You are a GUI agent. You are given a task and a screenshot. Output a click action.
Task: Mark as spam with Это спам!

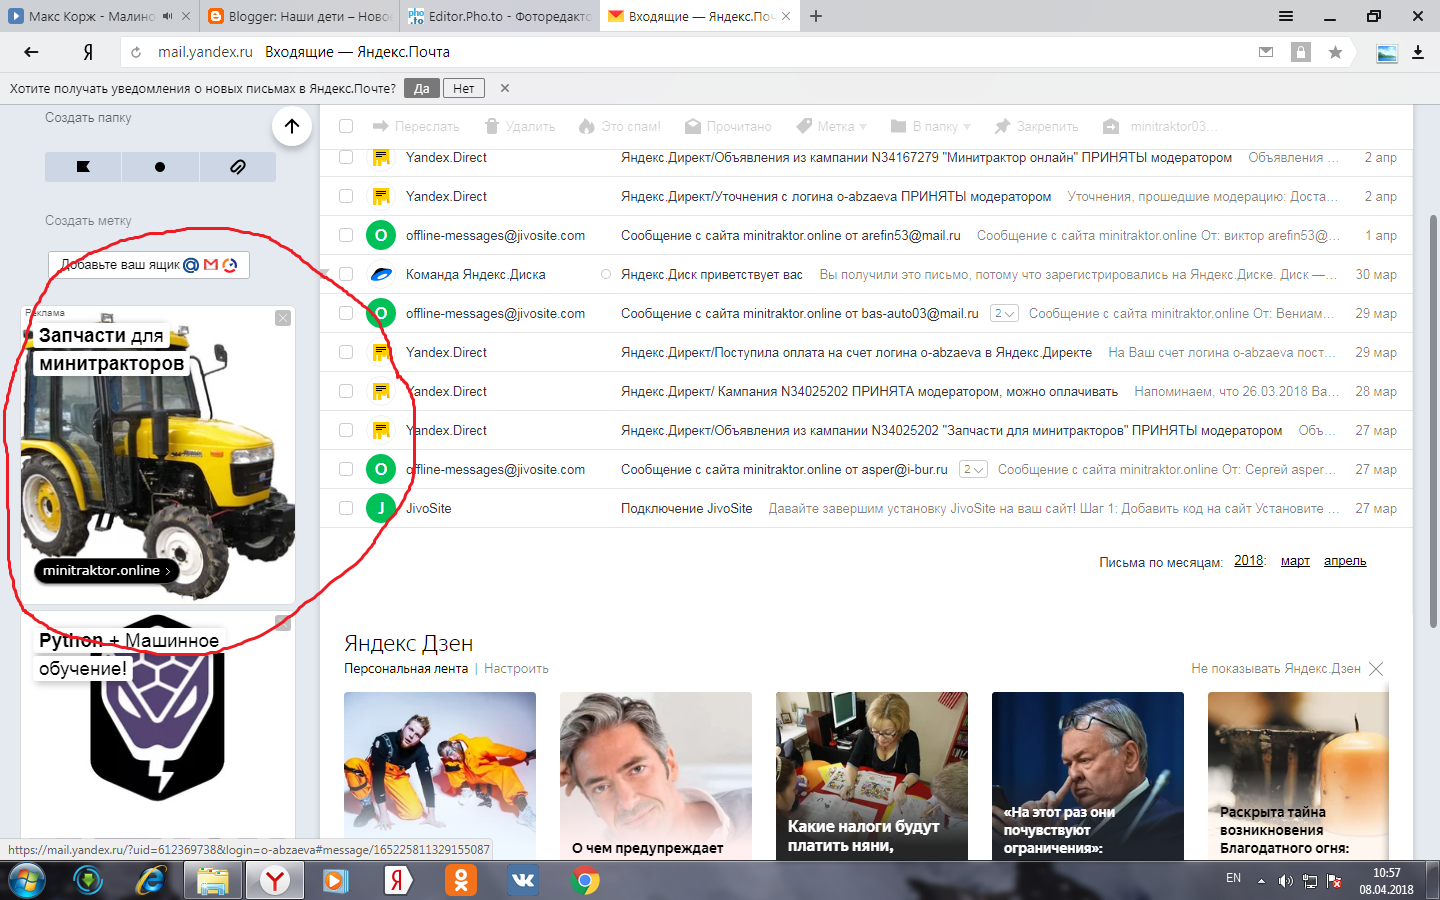click(x=620, y=126)
